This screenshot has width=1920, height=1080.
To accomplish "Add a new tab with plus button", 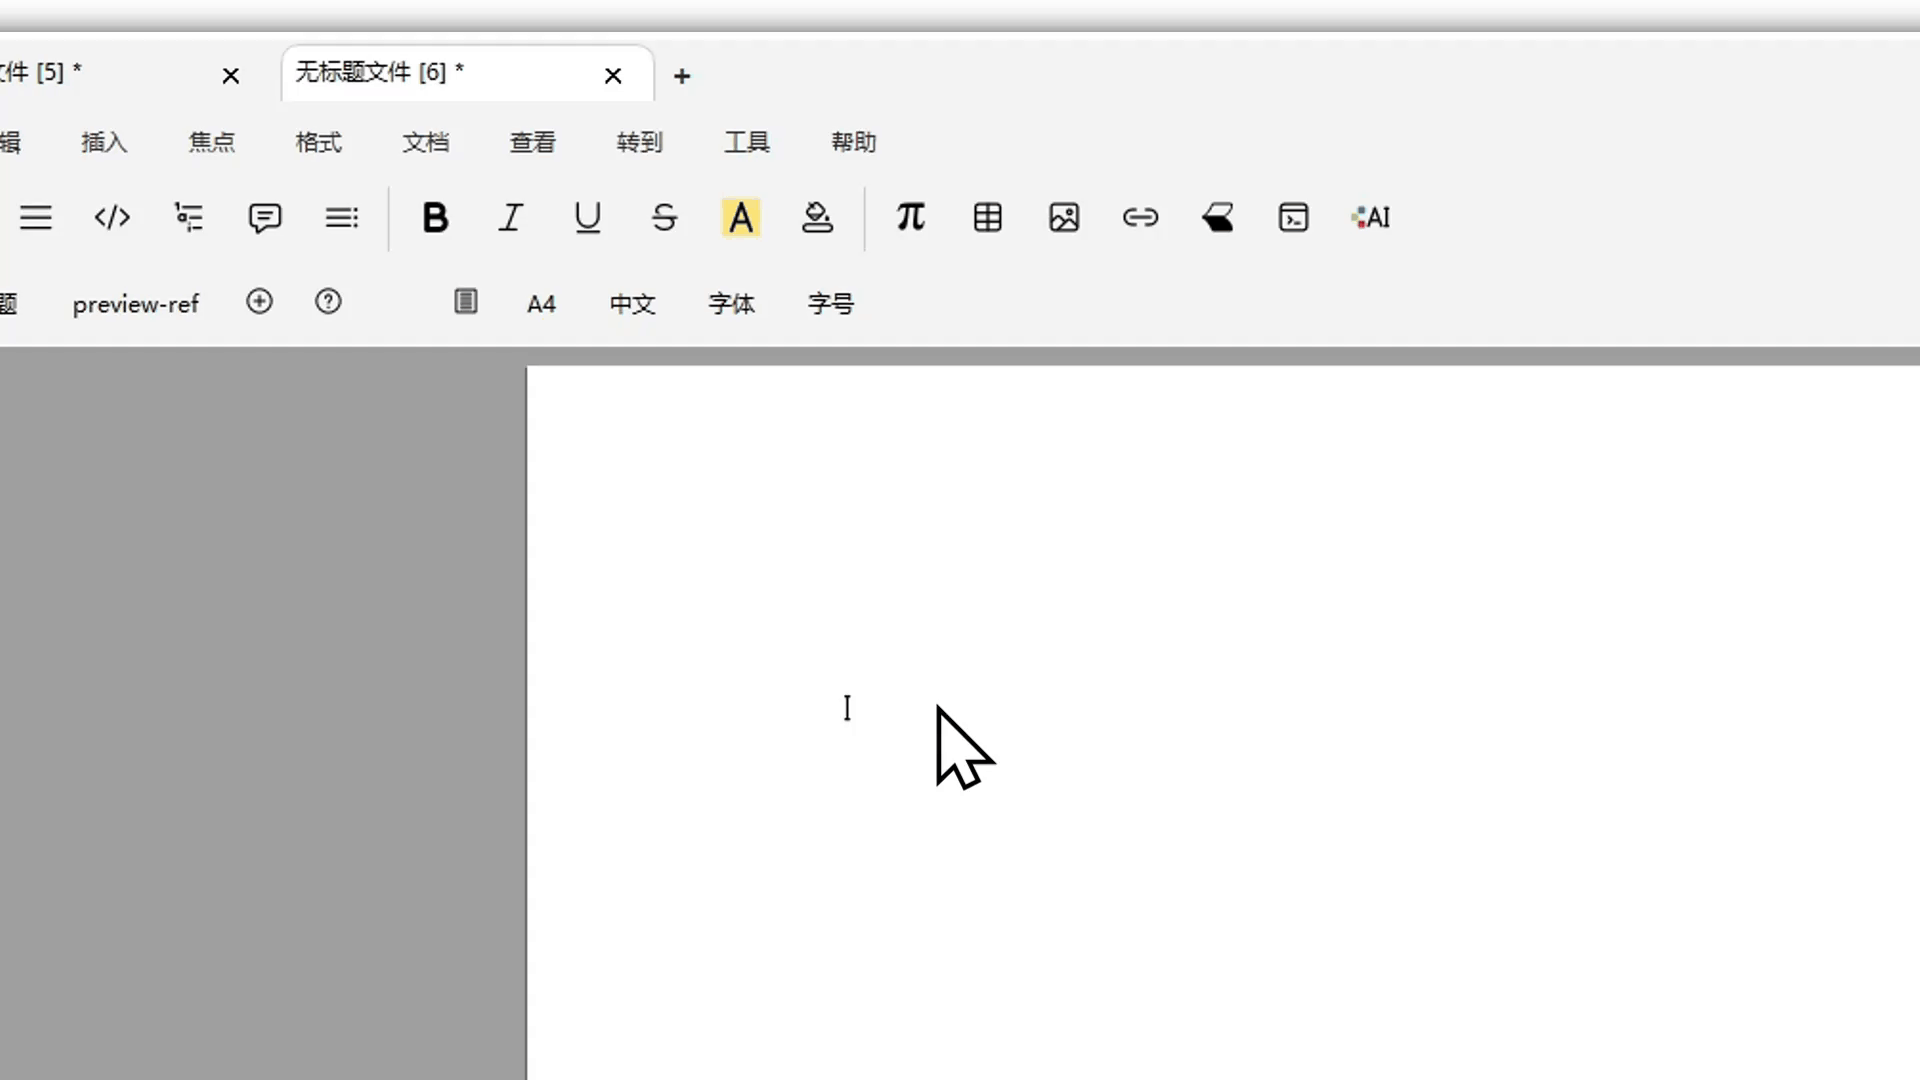I will [682, 76].
